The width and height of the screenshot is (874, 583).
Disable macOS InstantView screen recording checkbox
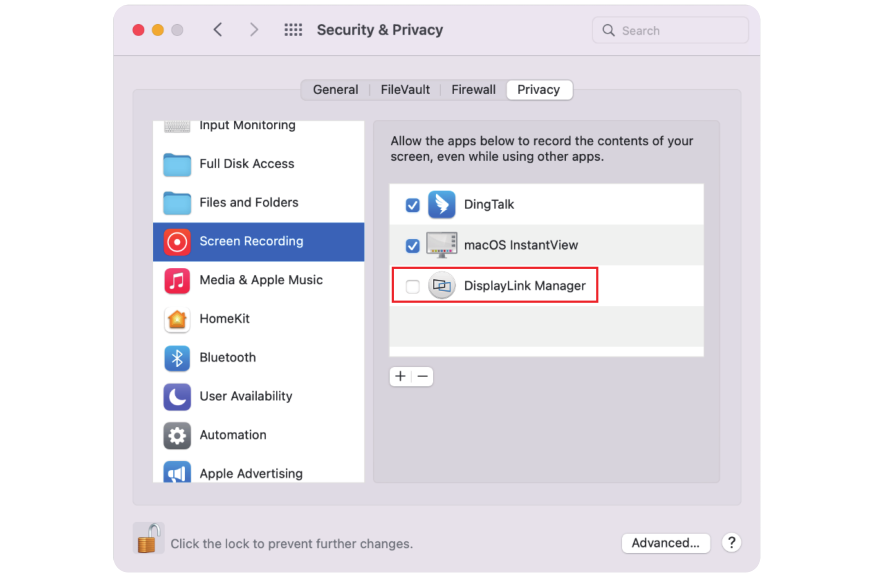coord(412,245)
